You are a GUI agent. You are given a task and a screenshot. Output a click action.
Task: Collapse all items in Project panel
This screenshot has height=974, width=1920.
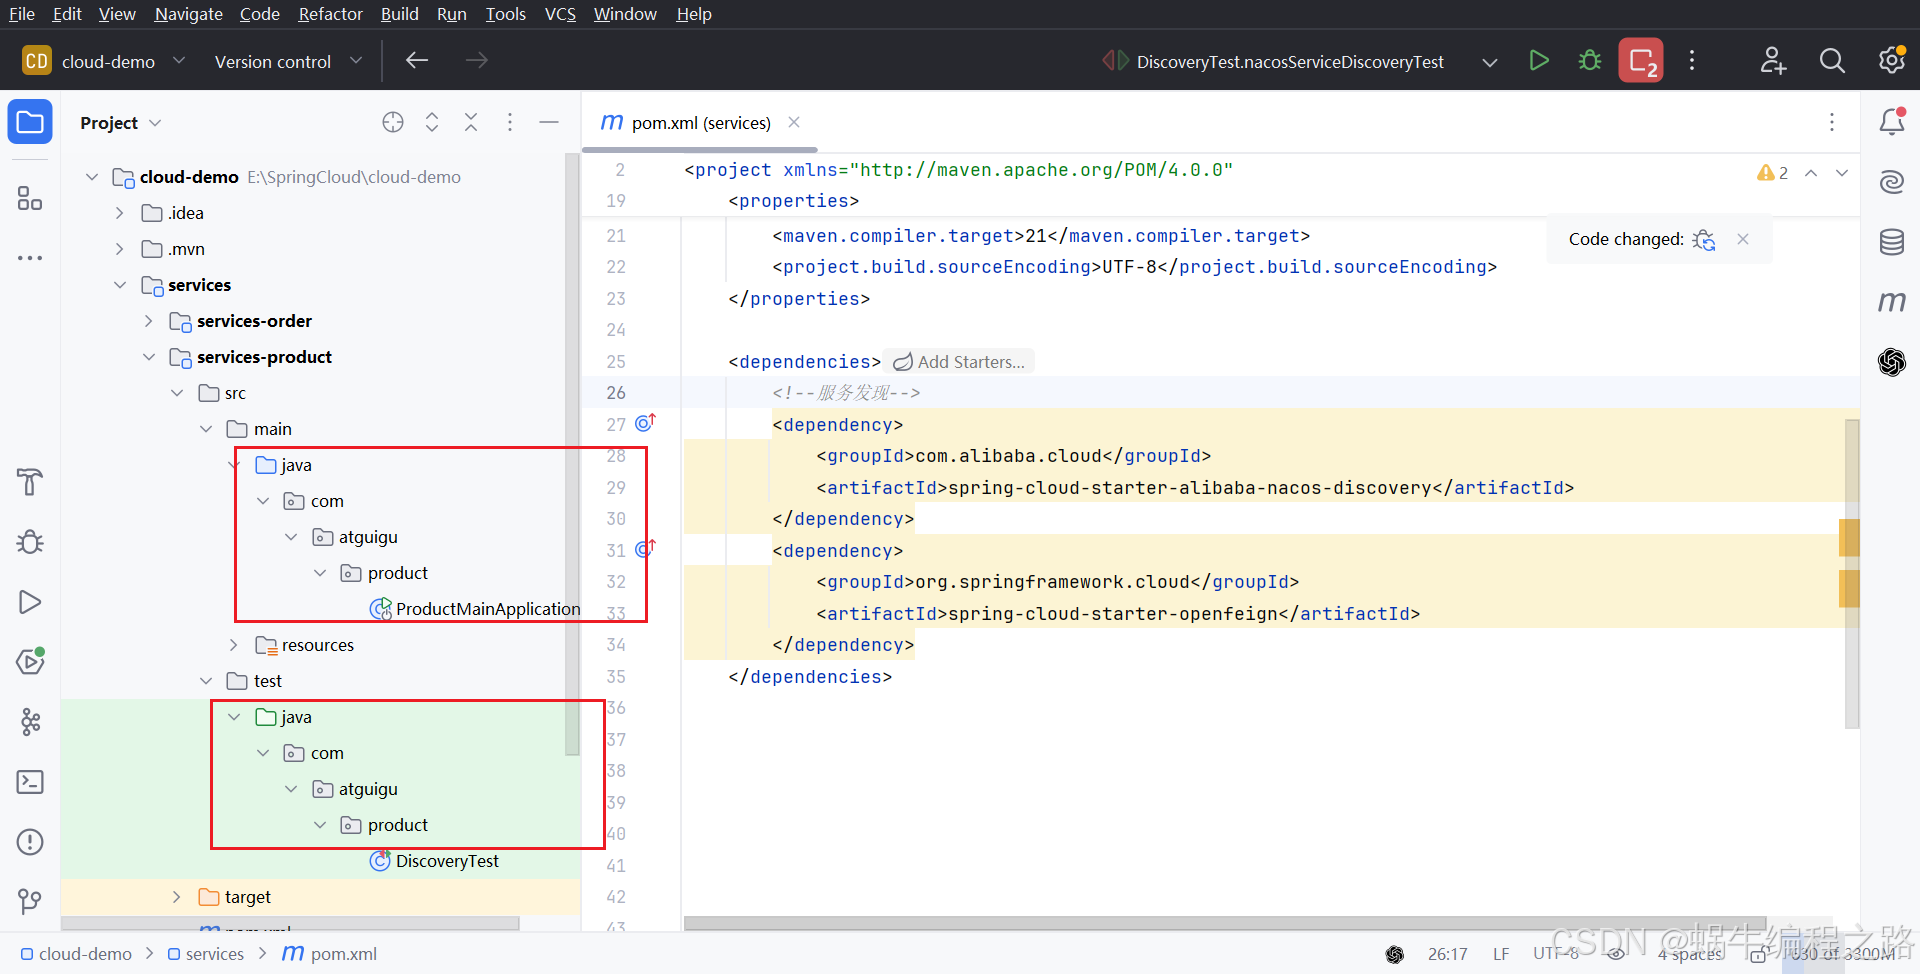[471, 122]
